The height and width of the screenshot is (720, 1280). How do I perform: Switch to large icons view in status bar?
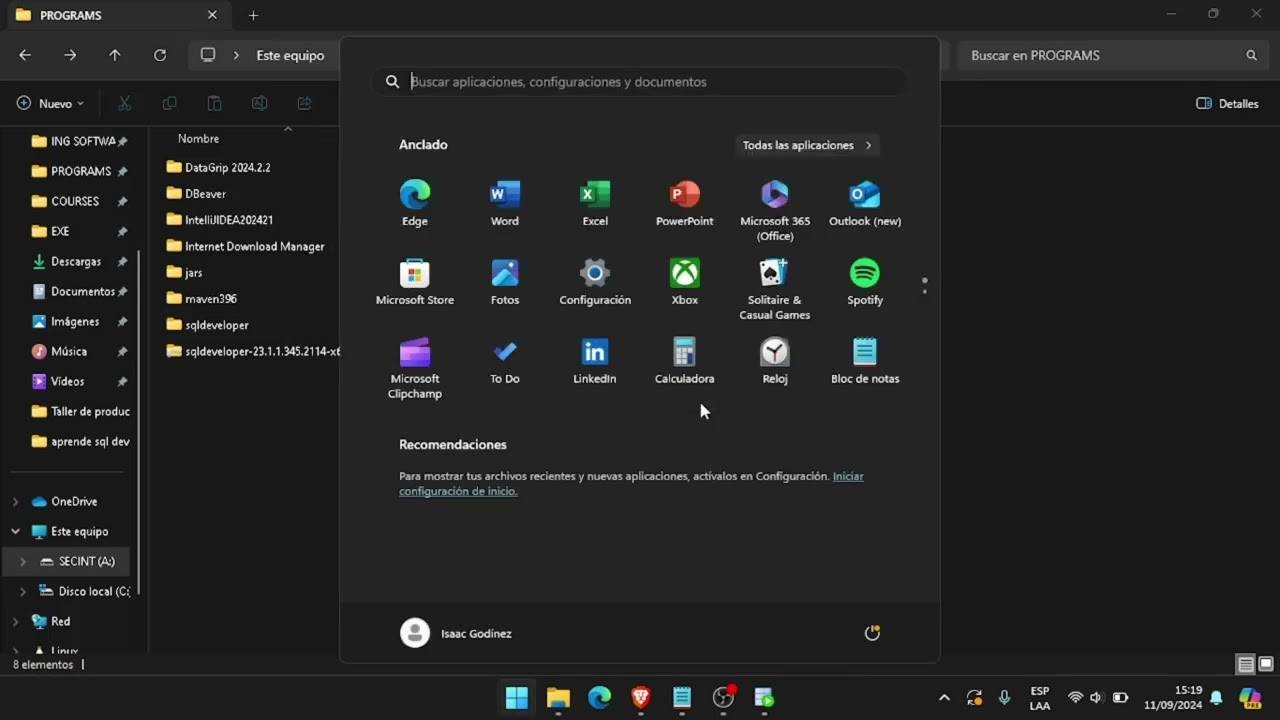click(1266, 664)
